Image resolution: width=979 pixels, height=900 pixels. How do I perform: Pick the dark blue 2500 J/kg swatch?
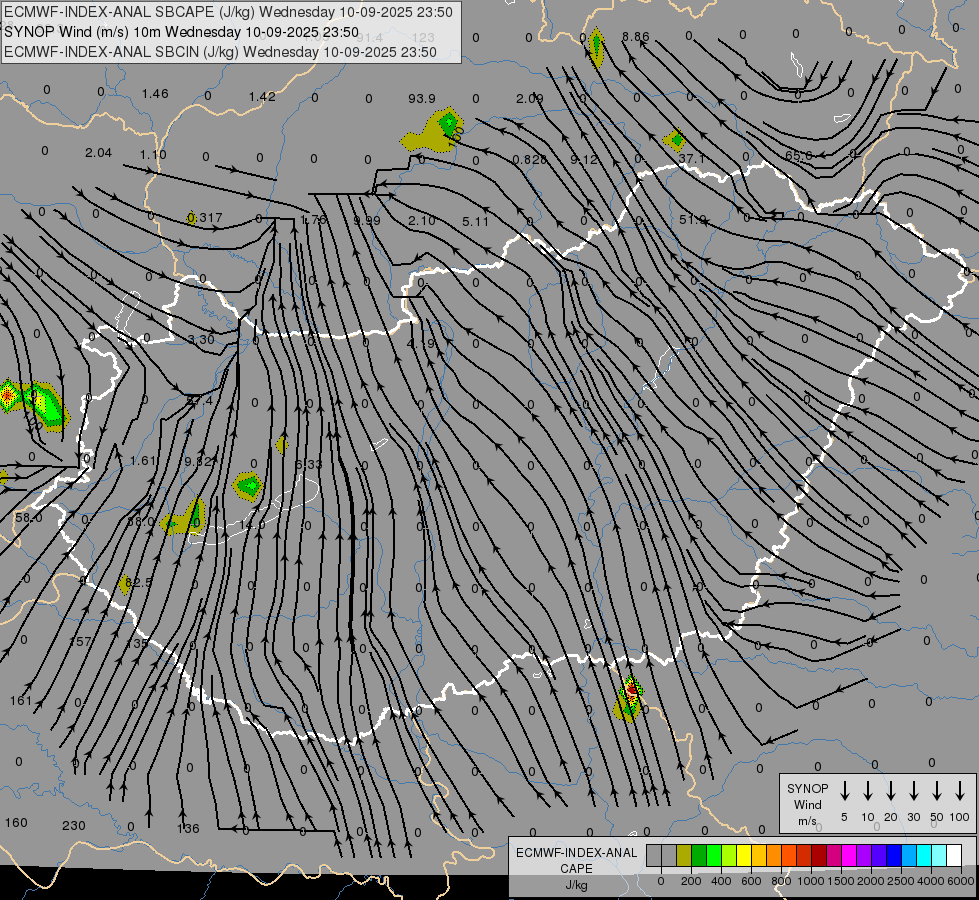pyautogui.click(x=894, y=855)
